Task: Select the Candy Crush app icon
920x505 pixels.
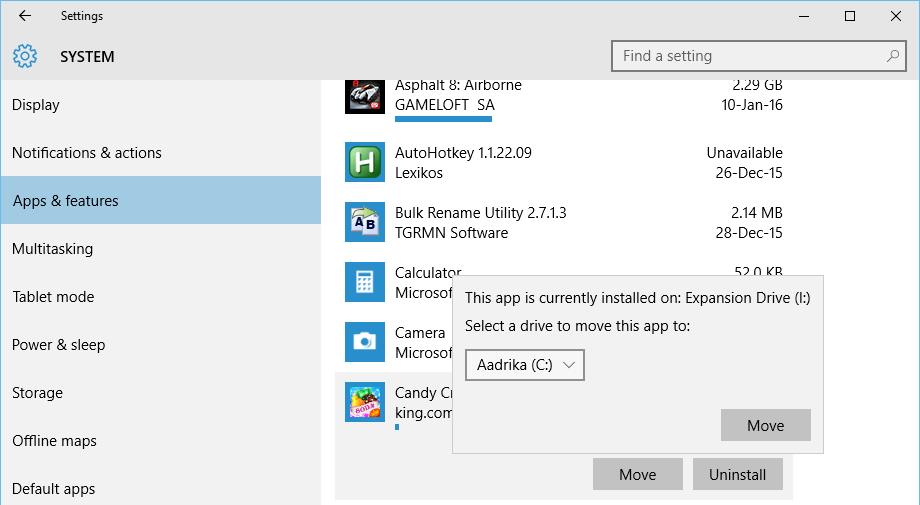Action: pyautogui.click(x=364, y=402)
